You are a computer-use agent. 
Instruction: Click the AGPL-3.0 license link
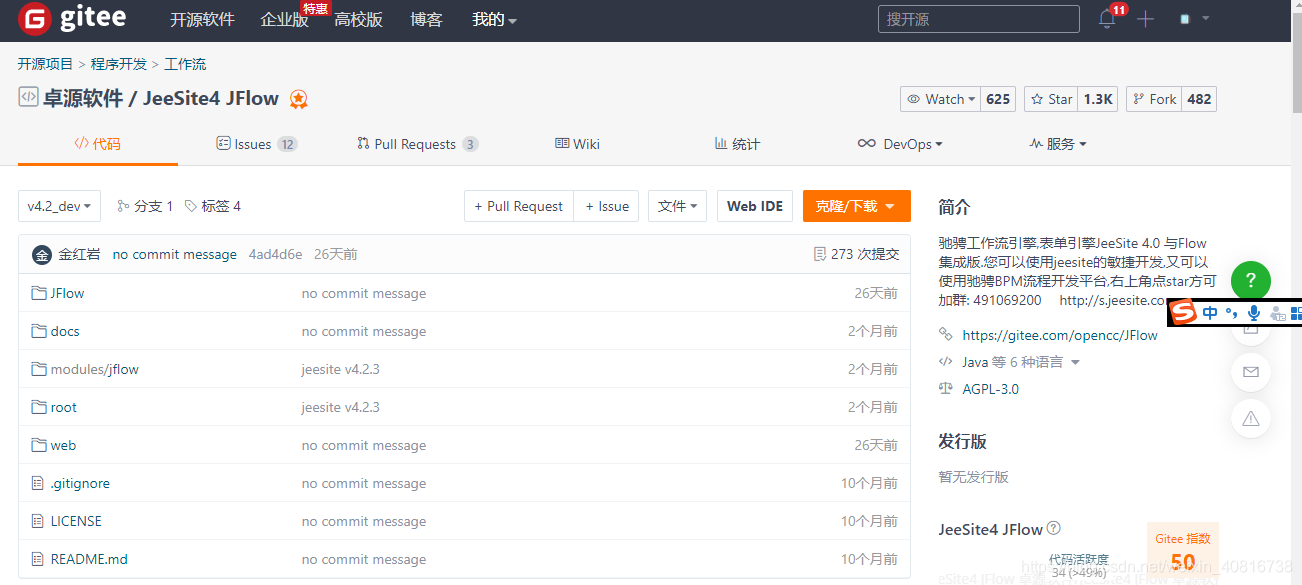click(990, 389)
